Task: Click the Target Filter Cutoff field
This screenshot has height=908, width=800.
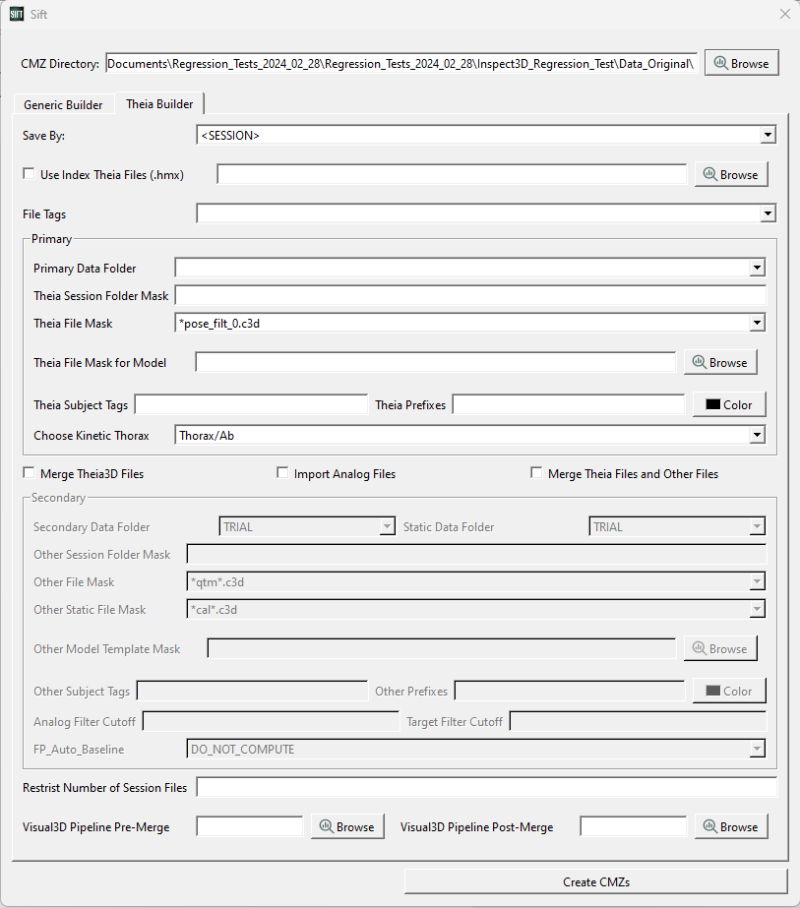Action: [638, 722]
